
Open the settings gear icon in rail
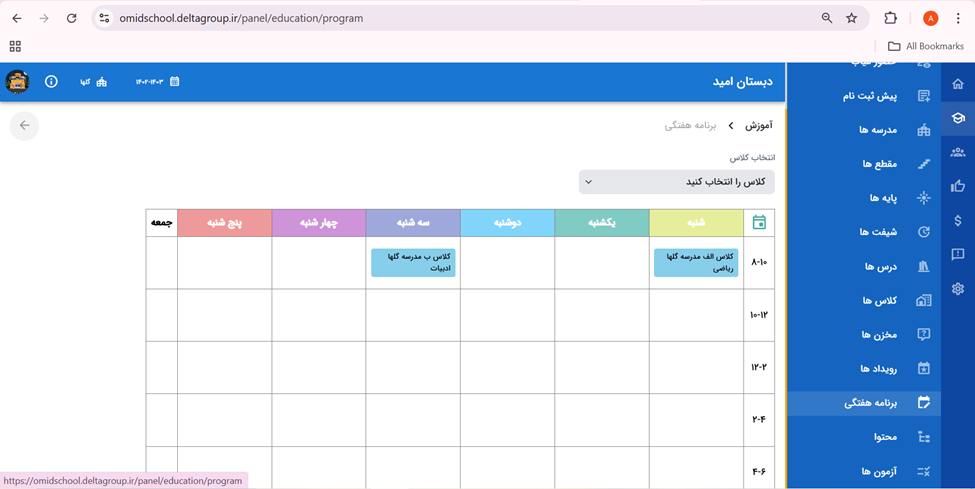point(958,288)
